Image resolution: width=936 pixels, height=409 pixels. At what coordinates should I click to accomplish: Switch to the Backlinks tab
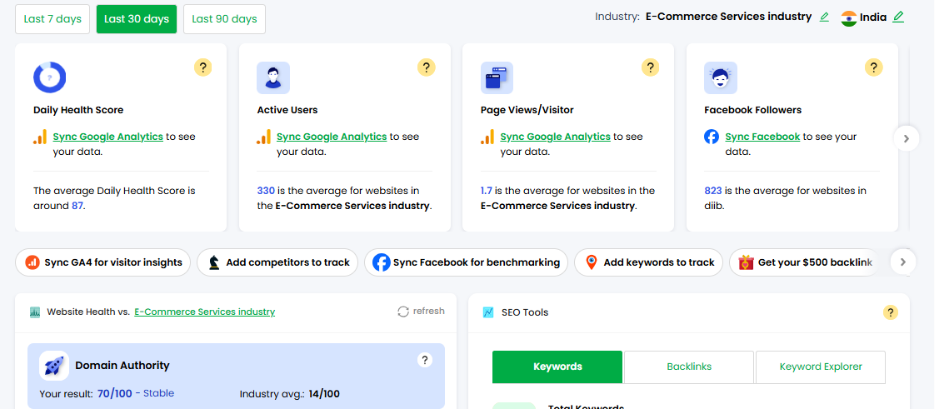click(689, 367)
